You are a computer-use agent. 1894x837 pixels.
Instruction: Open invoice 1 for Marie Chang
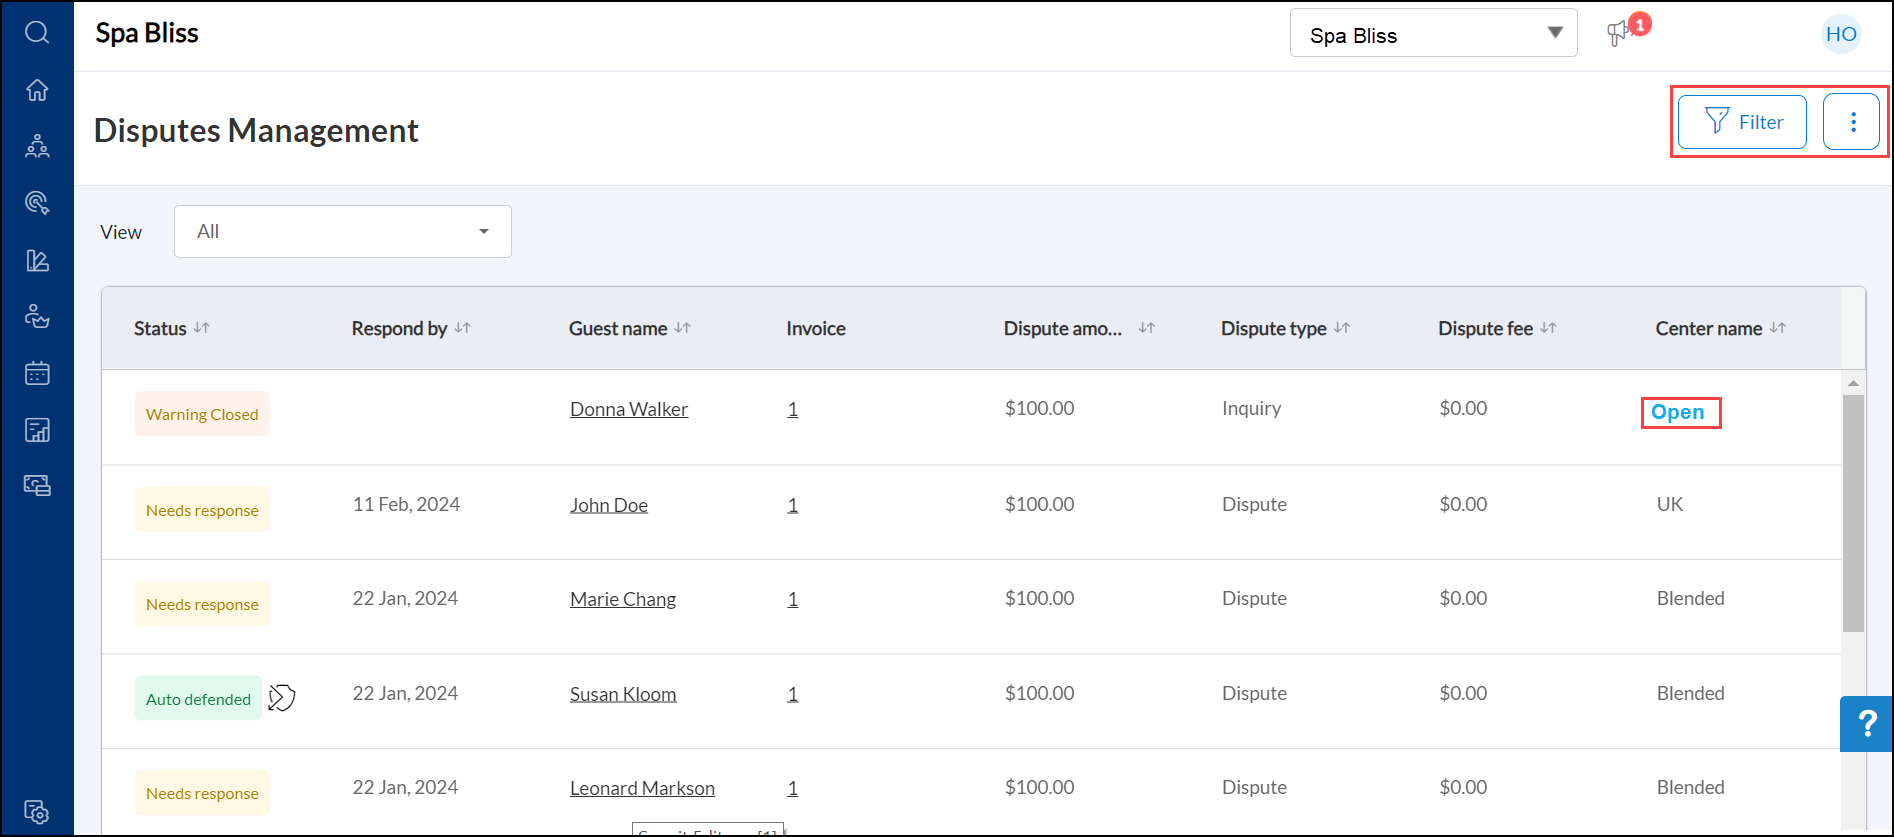click(793, 599)
